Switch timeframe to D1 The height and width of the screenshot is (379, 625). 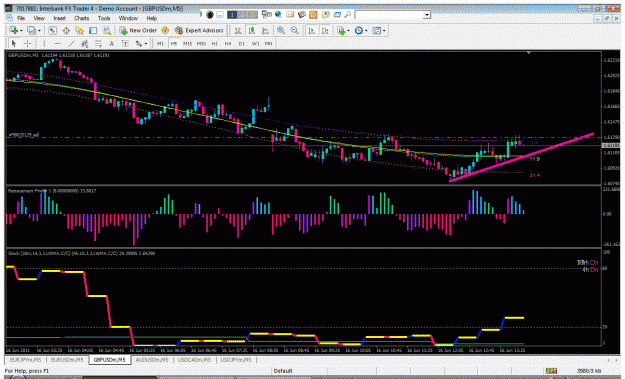242,43
